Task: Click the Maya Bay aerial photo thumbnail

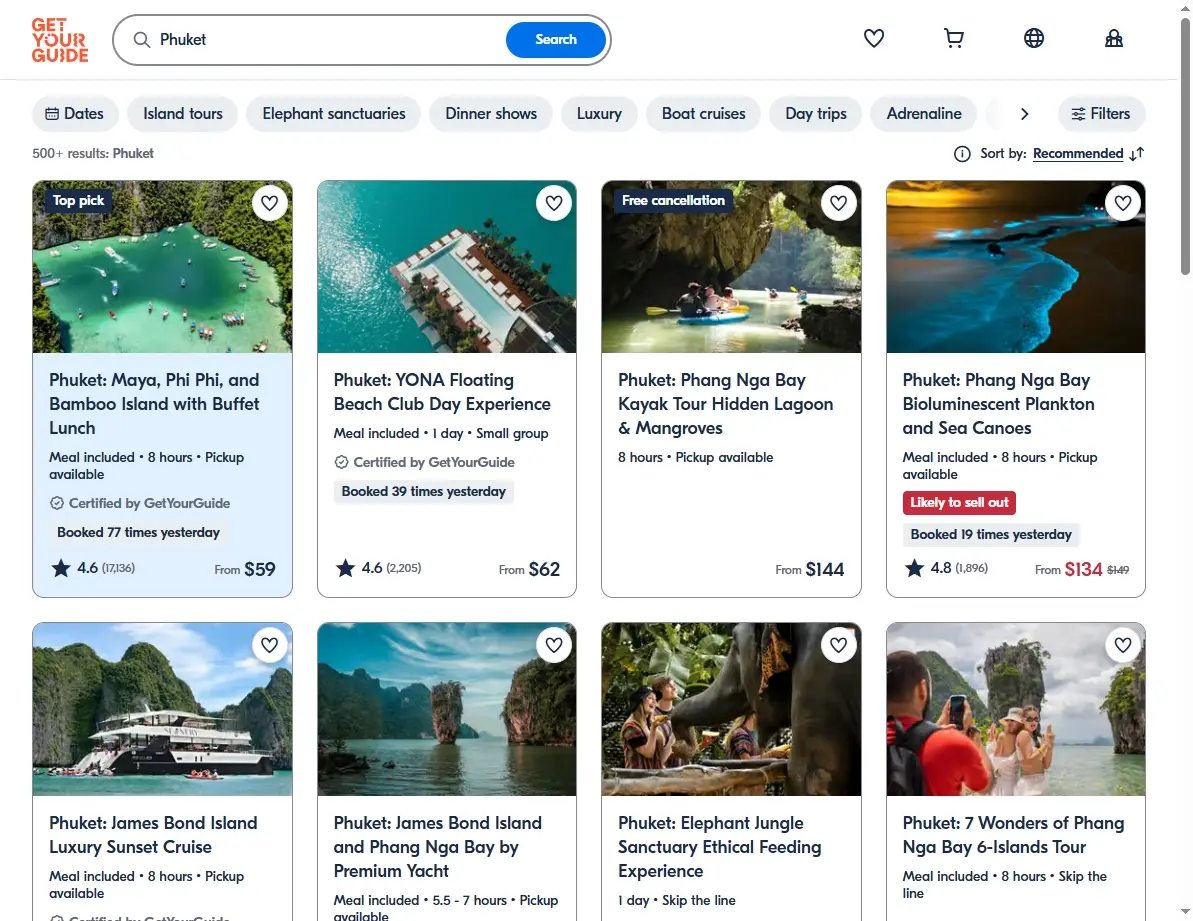Action: point(162,267)
